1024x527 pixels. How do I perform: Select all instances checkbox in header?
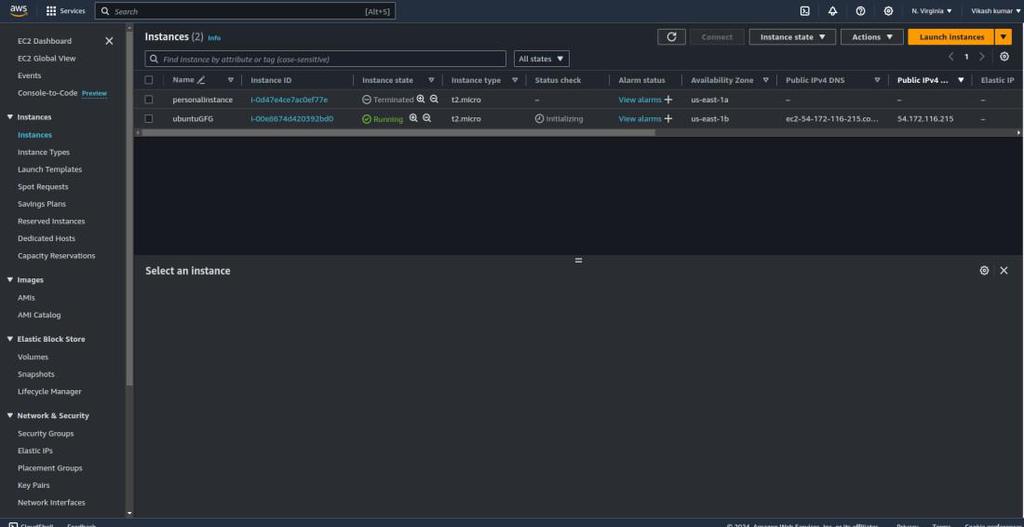pyautogui.click(x=149, y=80)
